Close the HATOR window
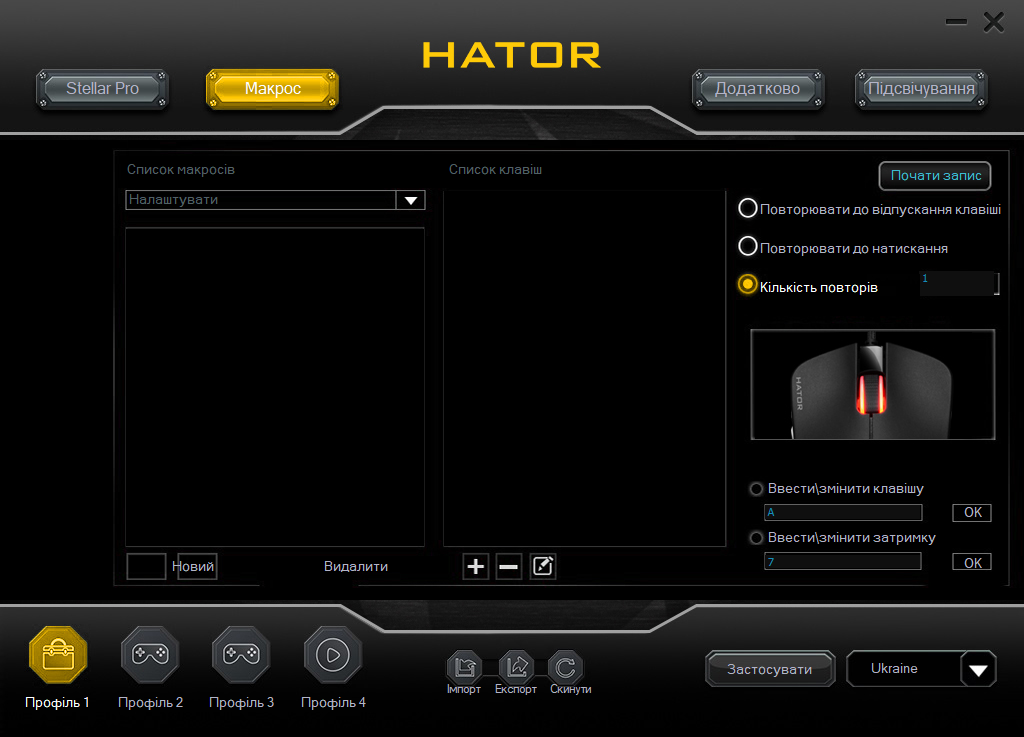This screenshot has height=737, width=1024. (x=994, y=22)
